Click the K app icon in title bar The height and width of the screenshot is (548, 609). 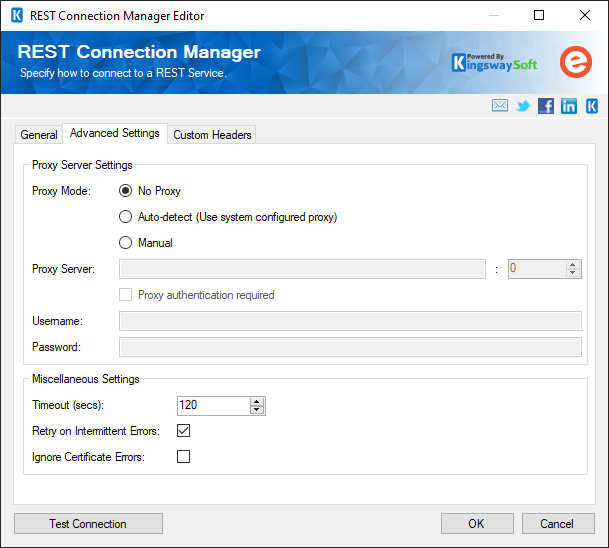(17, 16)
